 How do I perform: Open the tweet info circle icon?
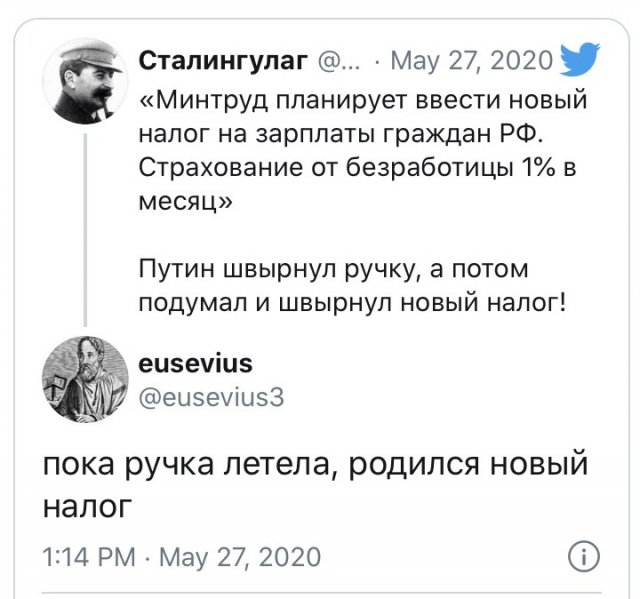tap(582, 556)
